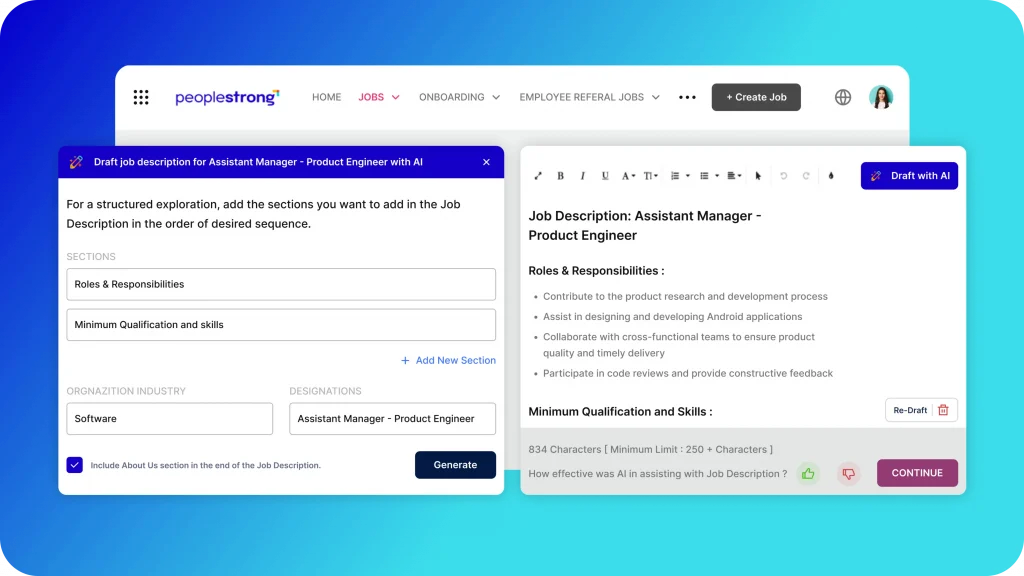
Task: Underline the selected text
Action: 605,176
